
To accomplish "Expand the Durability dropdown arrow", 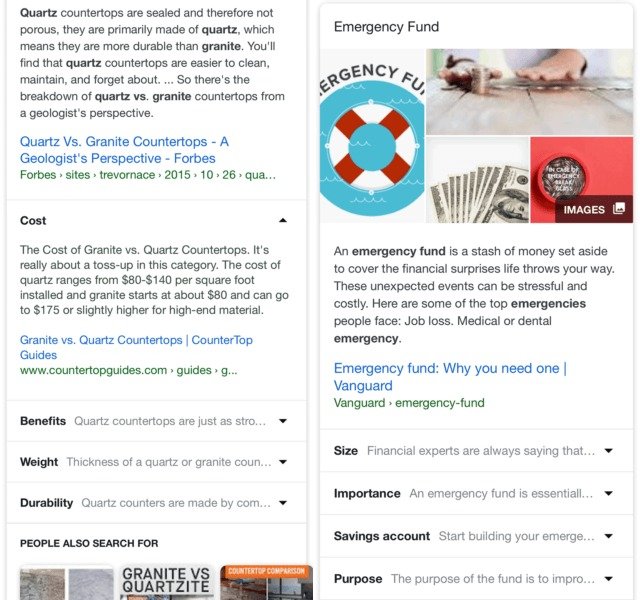I will click(x=283, y=503).
